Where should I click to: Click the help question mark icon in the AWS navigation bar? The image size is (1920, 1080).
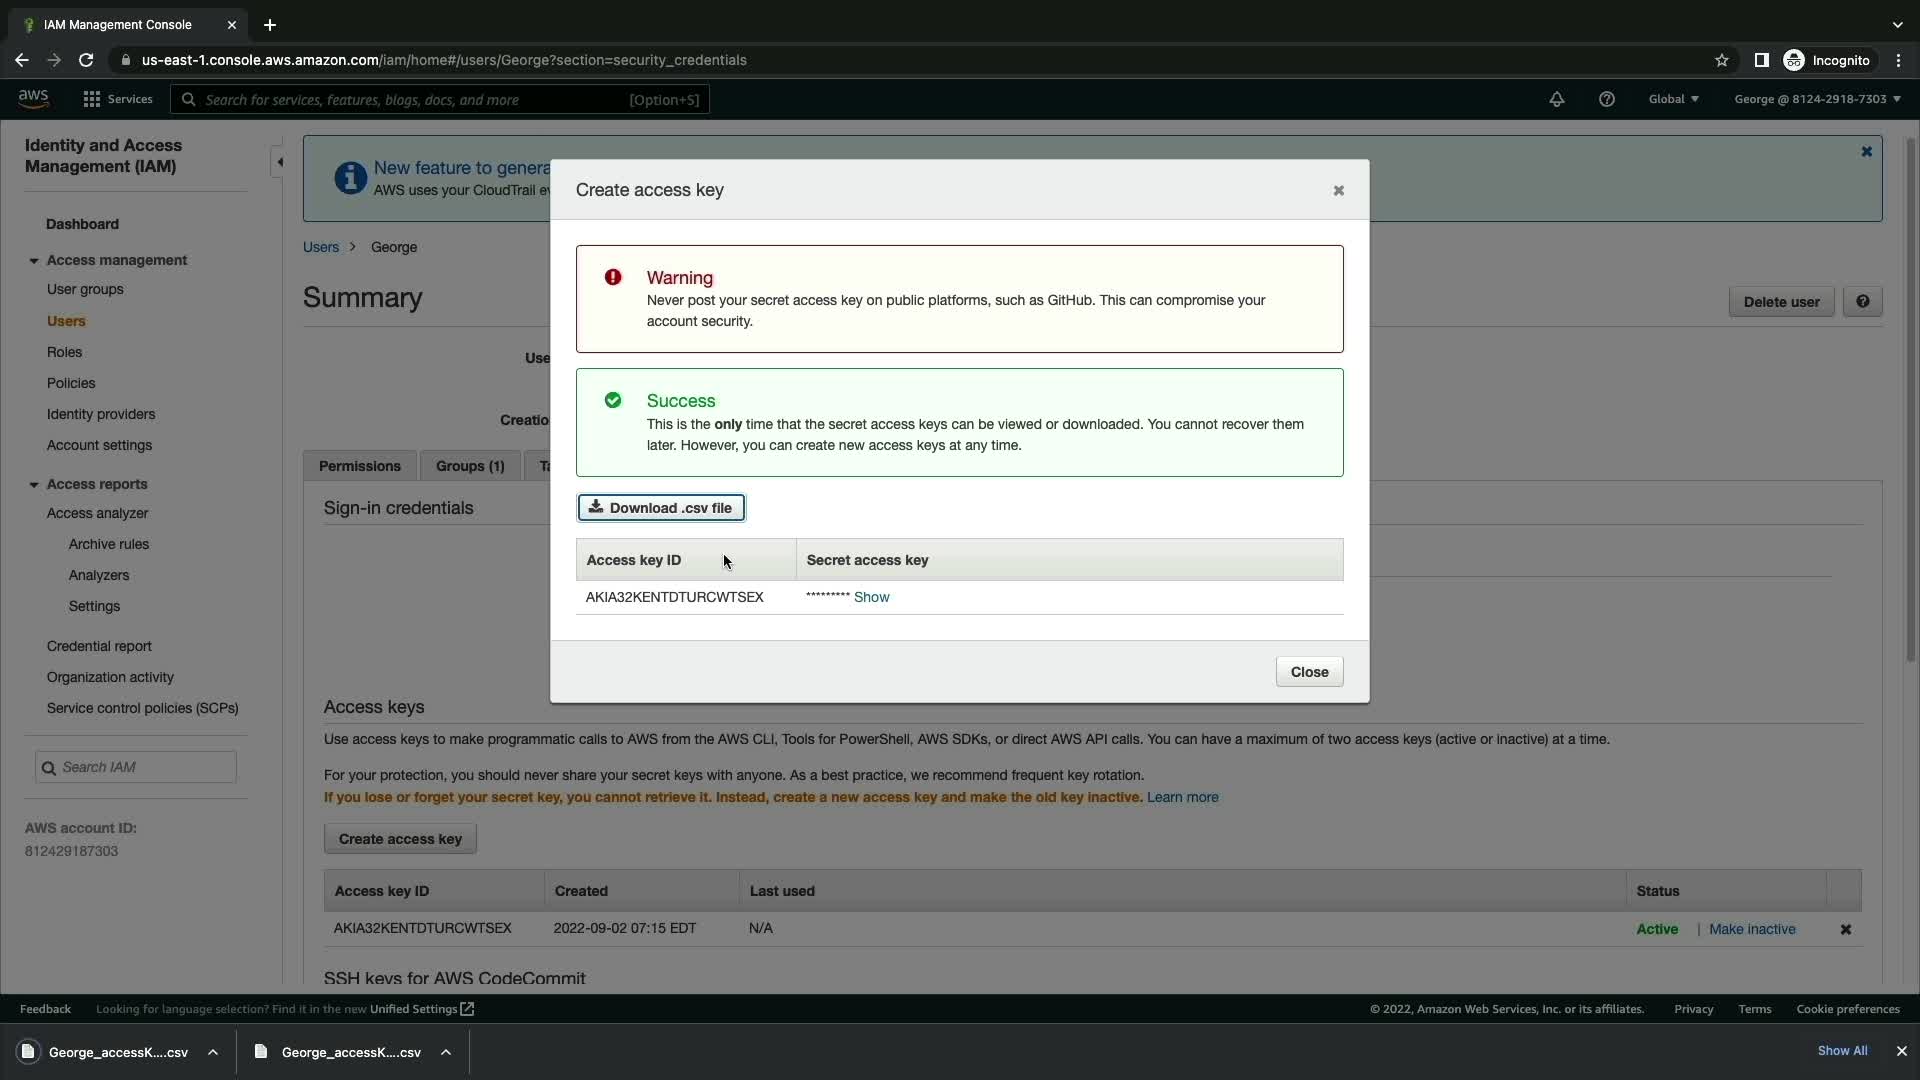tap(1606, 99)
